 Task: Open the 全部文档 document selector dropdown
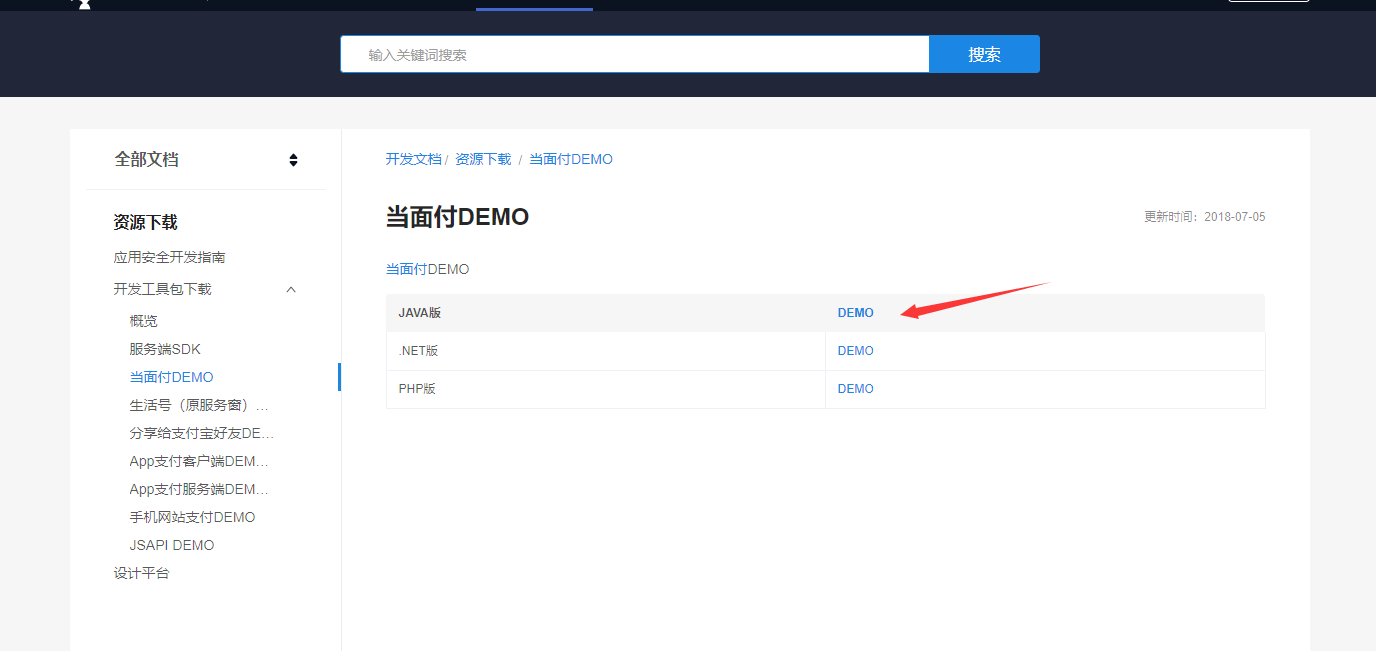pyautogui.click(x=206, y=159)
